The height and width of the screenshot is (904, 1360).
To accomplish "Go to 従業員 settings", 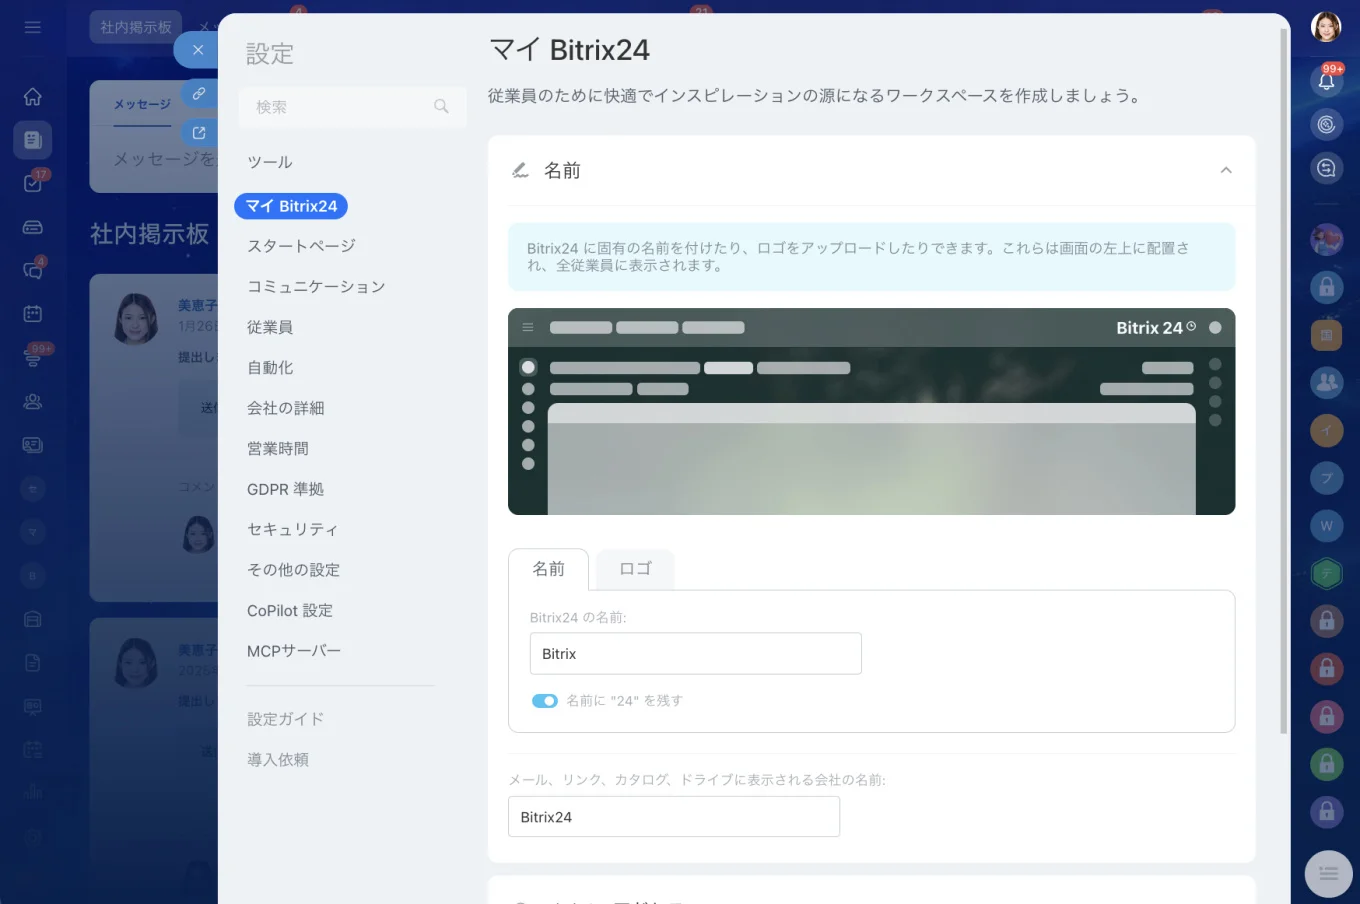I will [270, 327].
